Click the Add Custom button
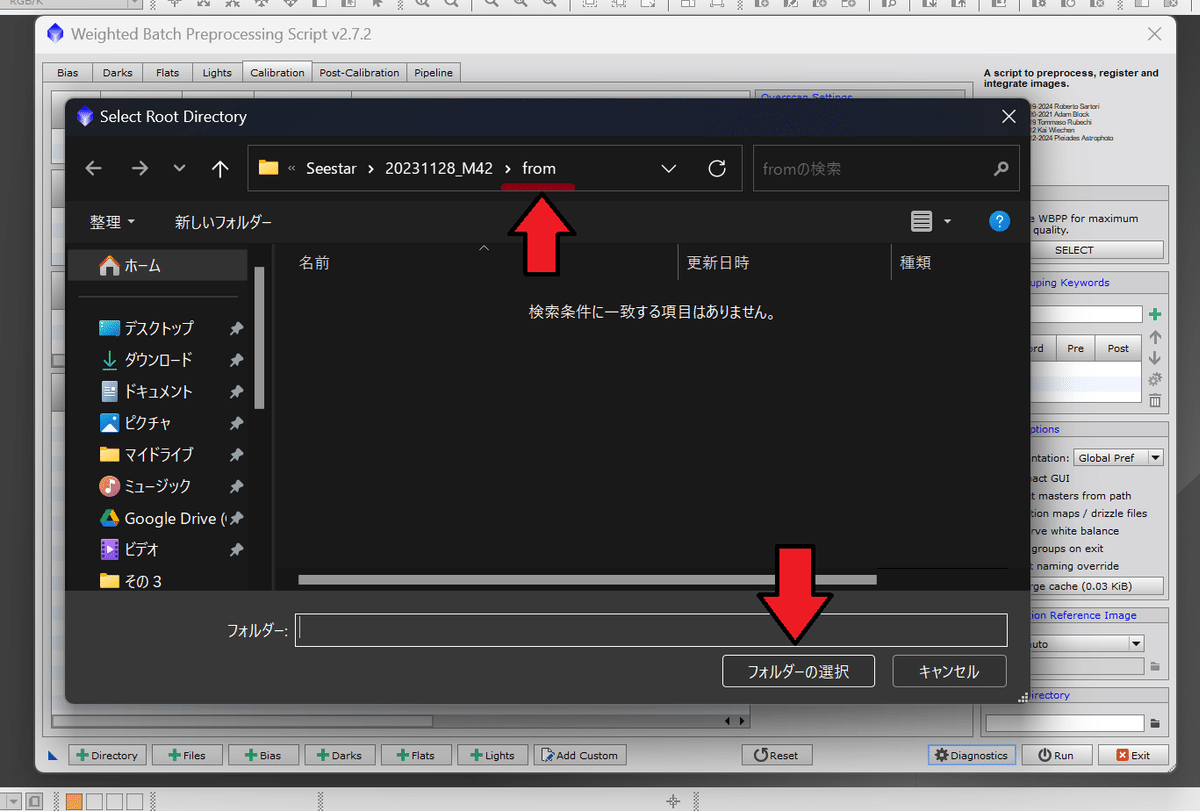The height and width of the screenshot is (811, 1200). pos(580,755)
